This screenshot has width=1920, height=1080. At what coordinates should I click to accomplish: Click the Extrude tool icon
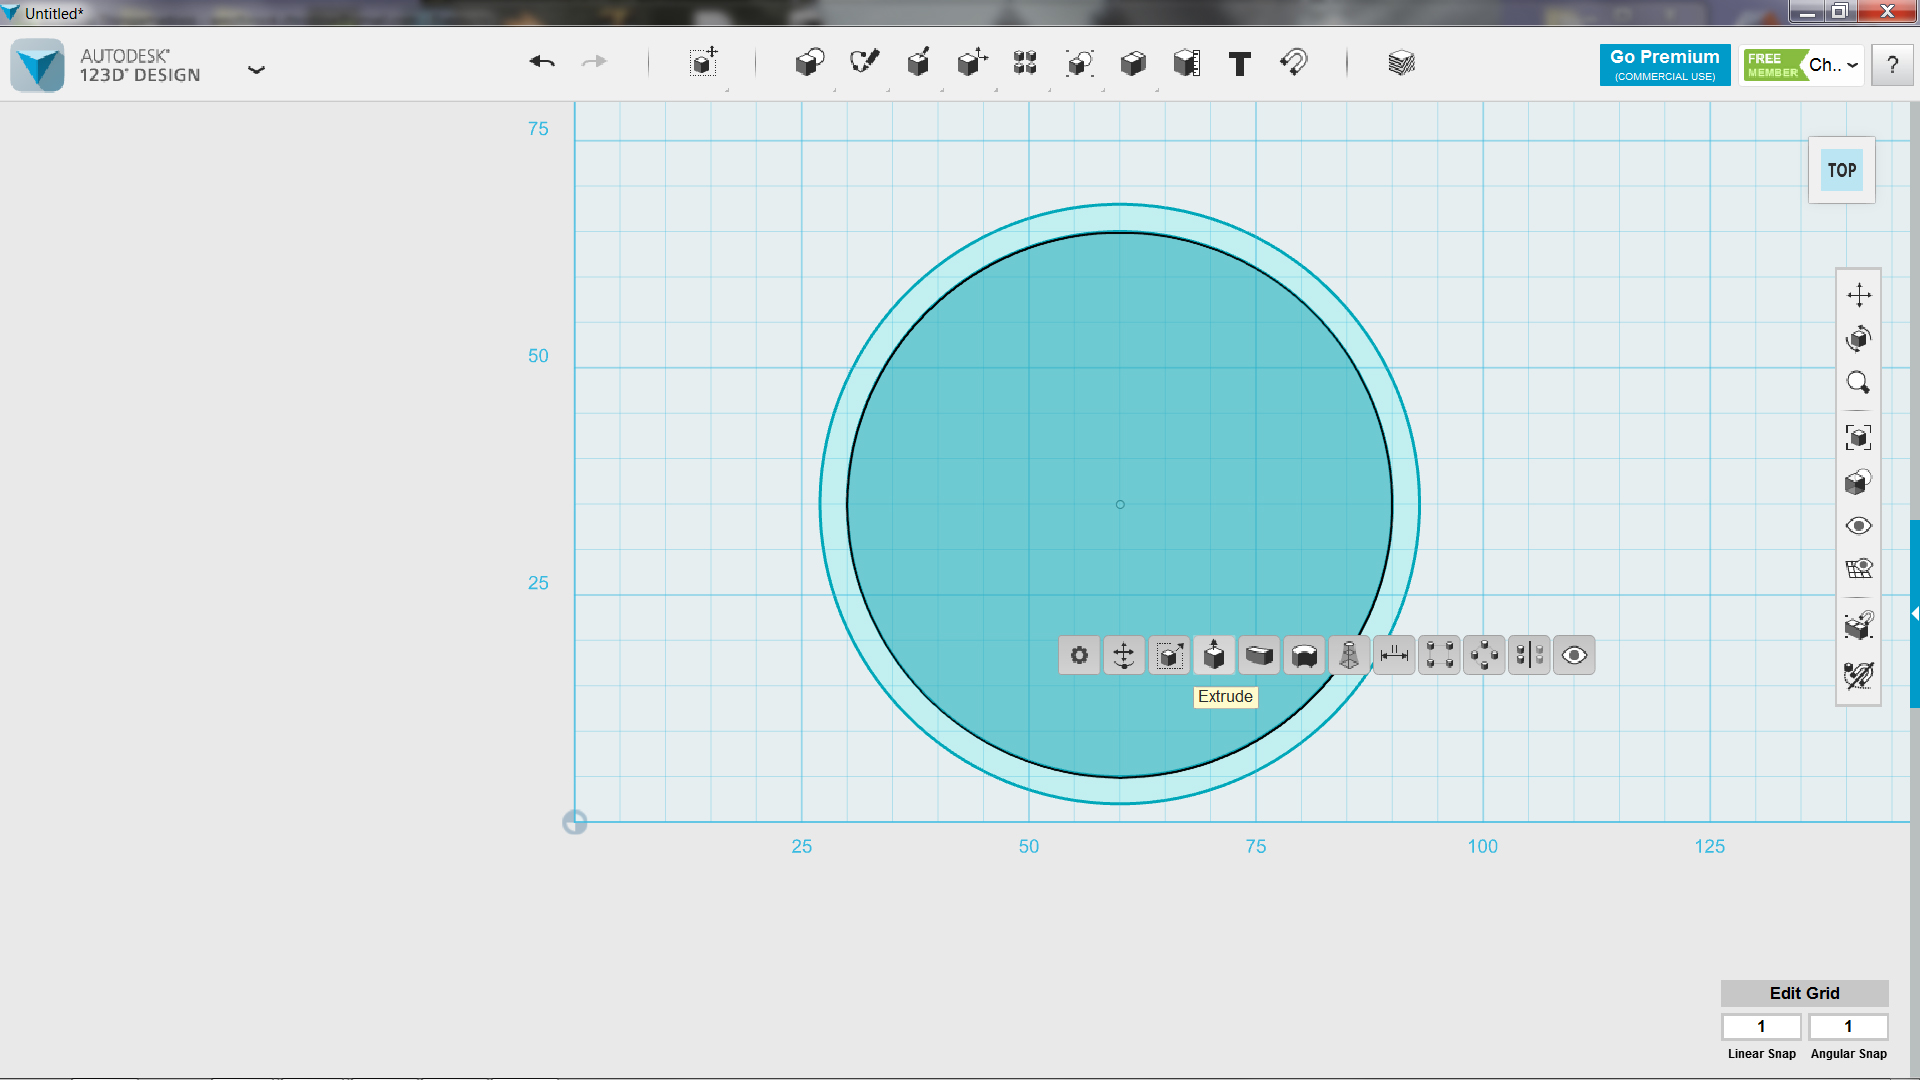tap(1213, 655)
